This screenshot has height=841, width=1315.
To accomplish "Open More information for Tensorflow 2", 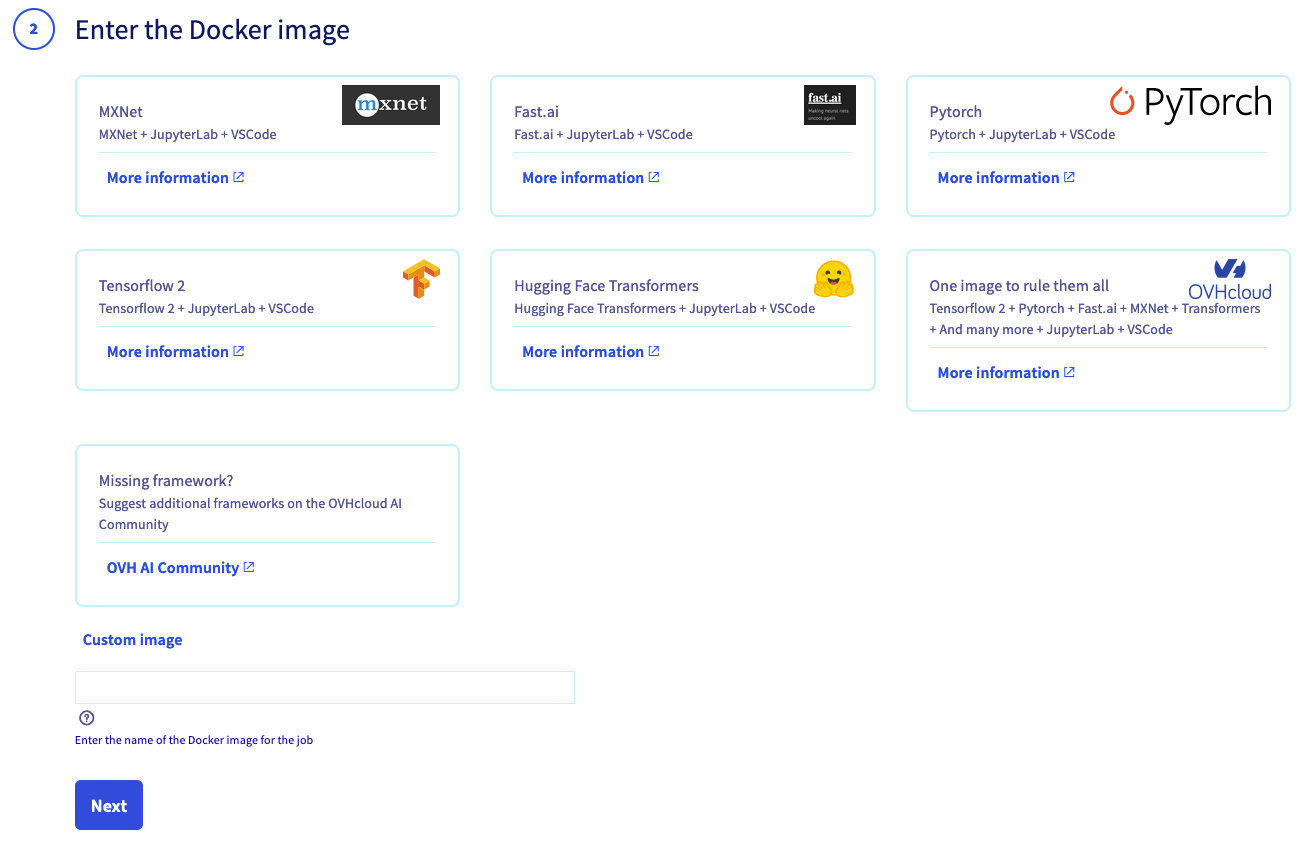I will pyautogui.click(x=175, y=352).
